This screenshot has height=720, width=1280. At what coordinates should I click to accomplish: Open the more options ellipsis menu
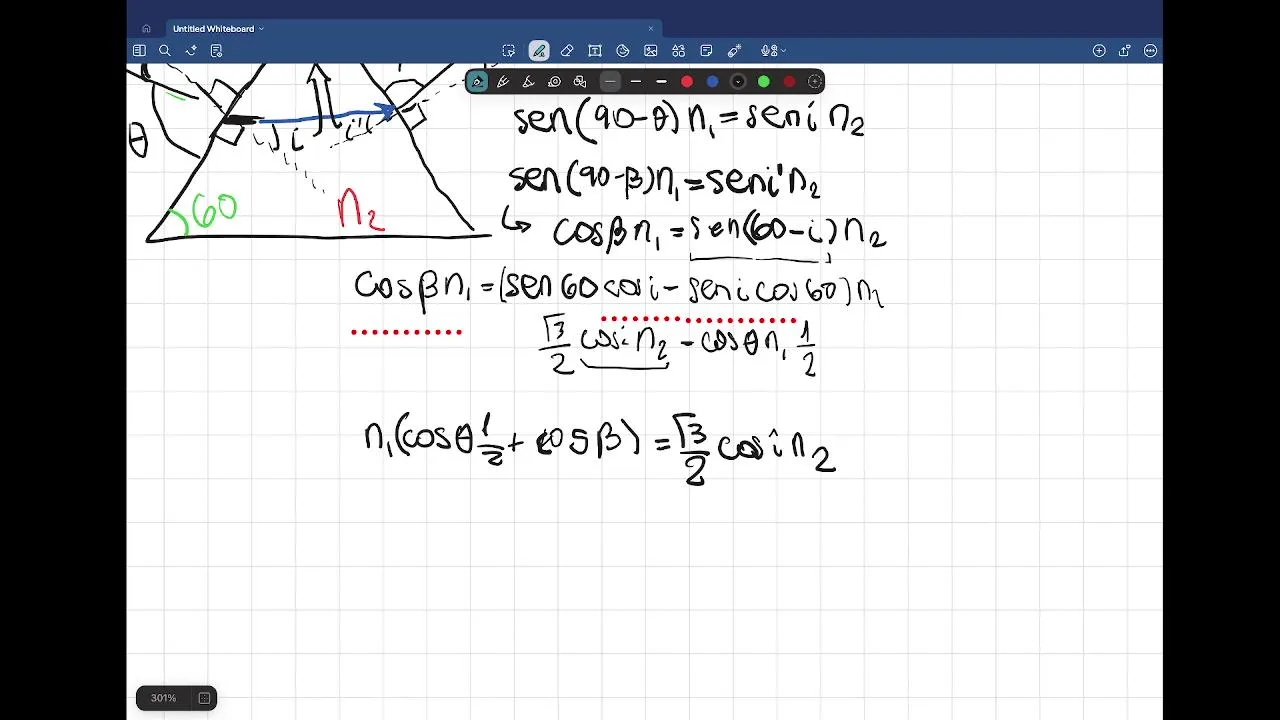[x=1151, y=51]
